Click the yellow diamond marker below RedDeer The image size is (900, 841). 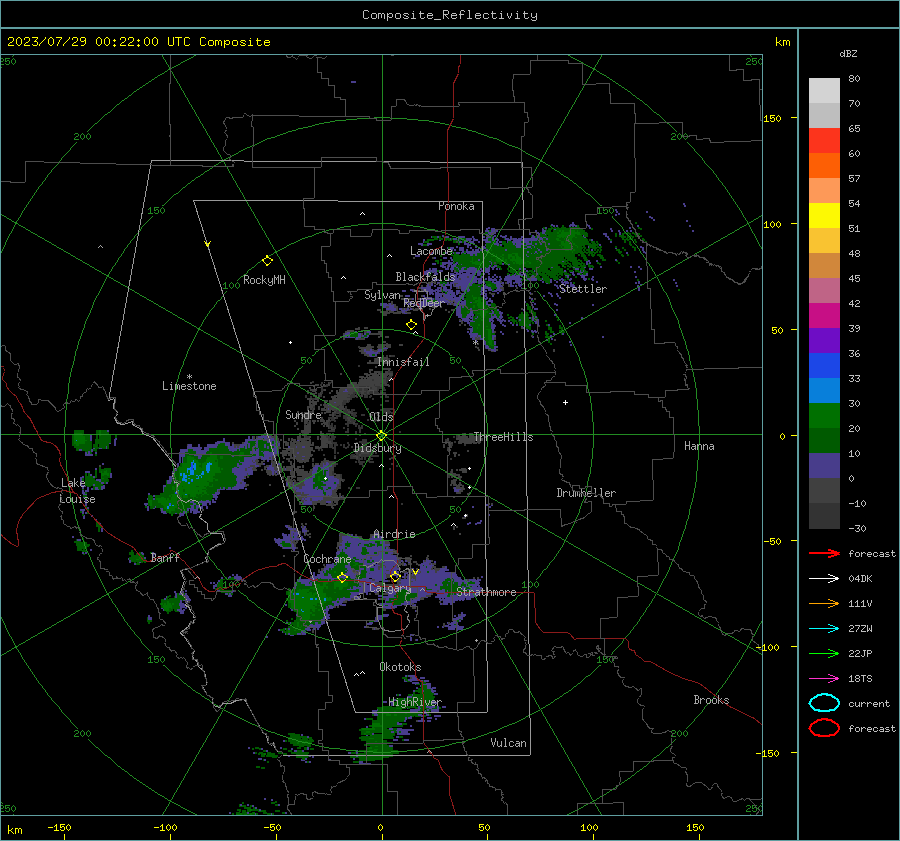pos(412,325)
